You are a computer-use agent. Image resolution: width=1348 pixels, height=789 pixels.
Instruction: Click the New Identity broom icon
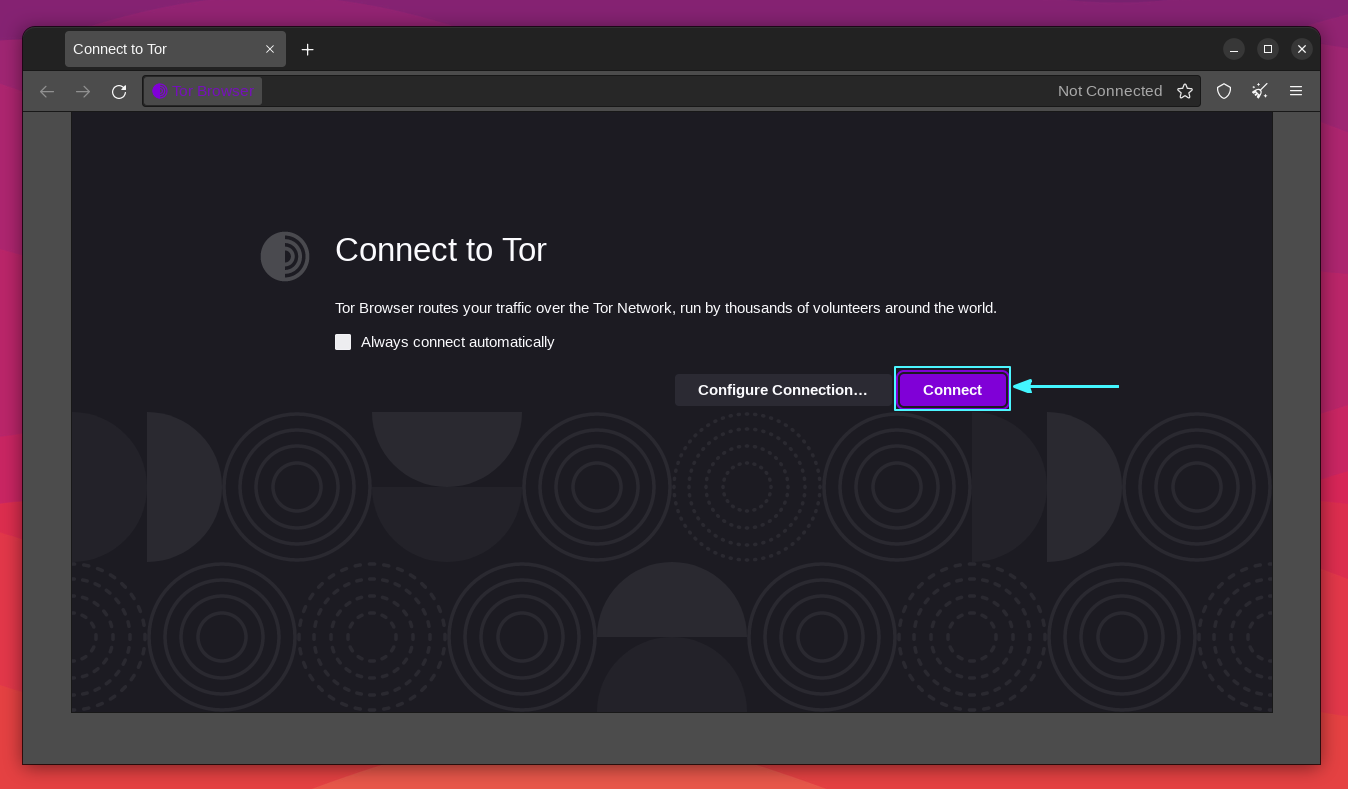(x=1260, y=91)
